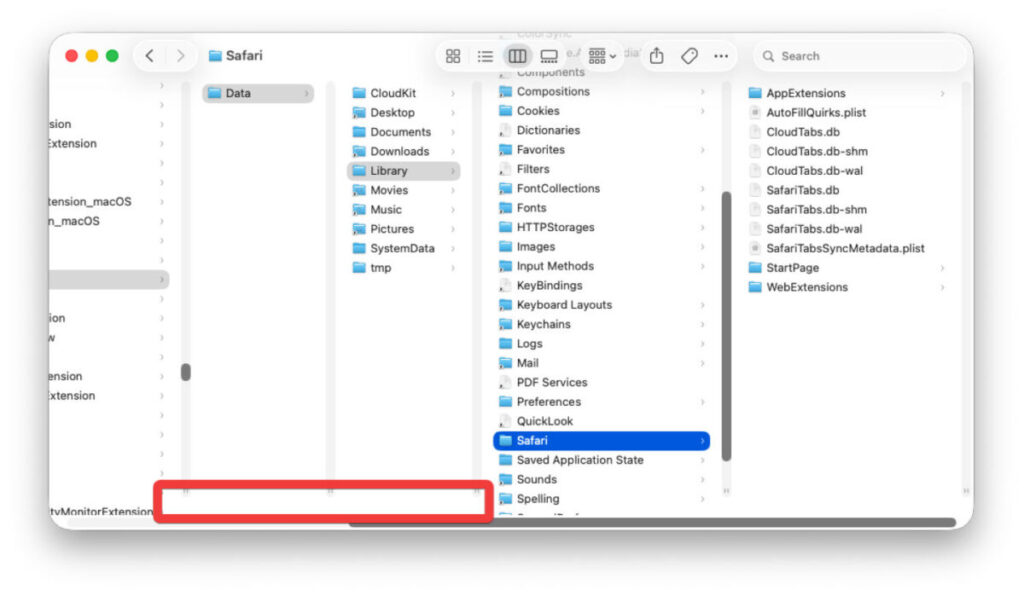The width and height of the screenshot is (1024, 596).
Task: Open the Documents folder
Action: click(404, 132)
